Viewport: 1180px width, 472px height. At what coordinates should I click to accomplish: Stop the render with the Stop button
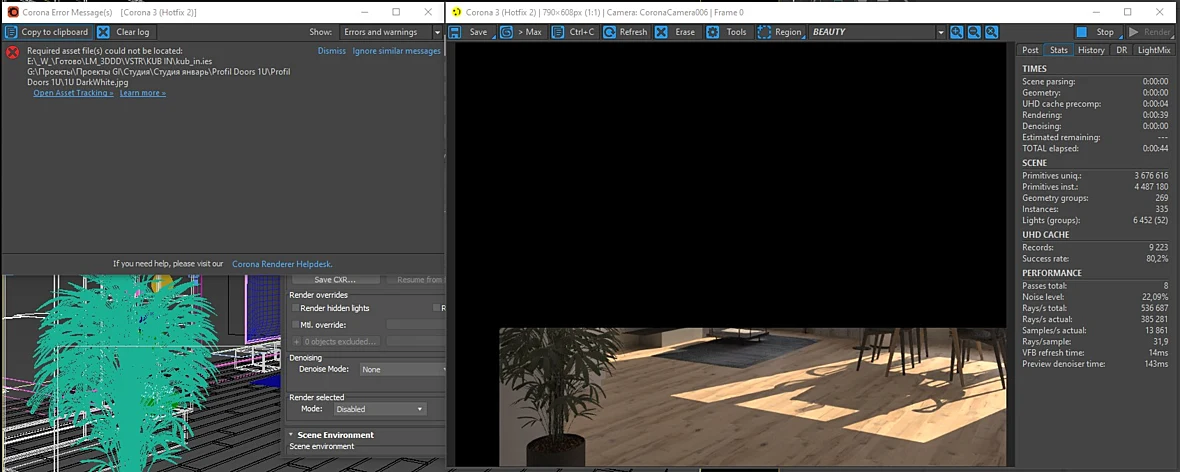1097,32
